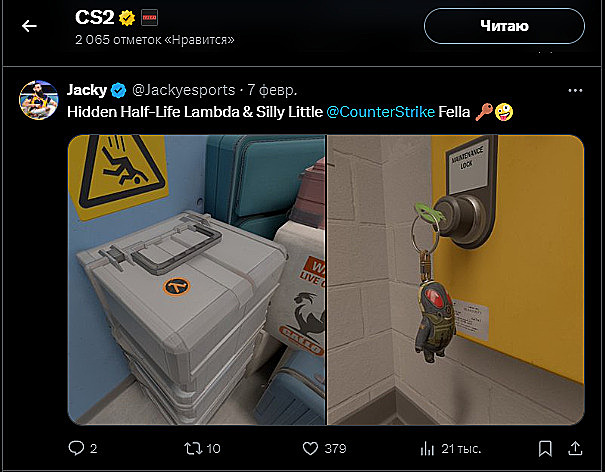This screenshot has height=472, width=605.
Task: Click the @Jackyesports handle
Action: [x=184, y=90]
